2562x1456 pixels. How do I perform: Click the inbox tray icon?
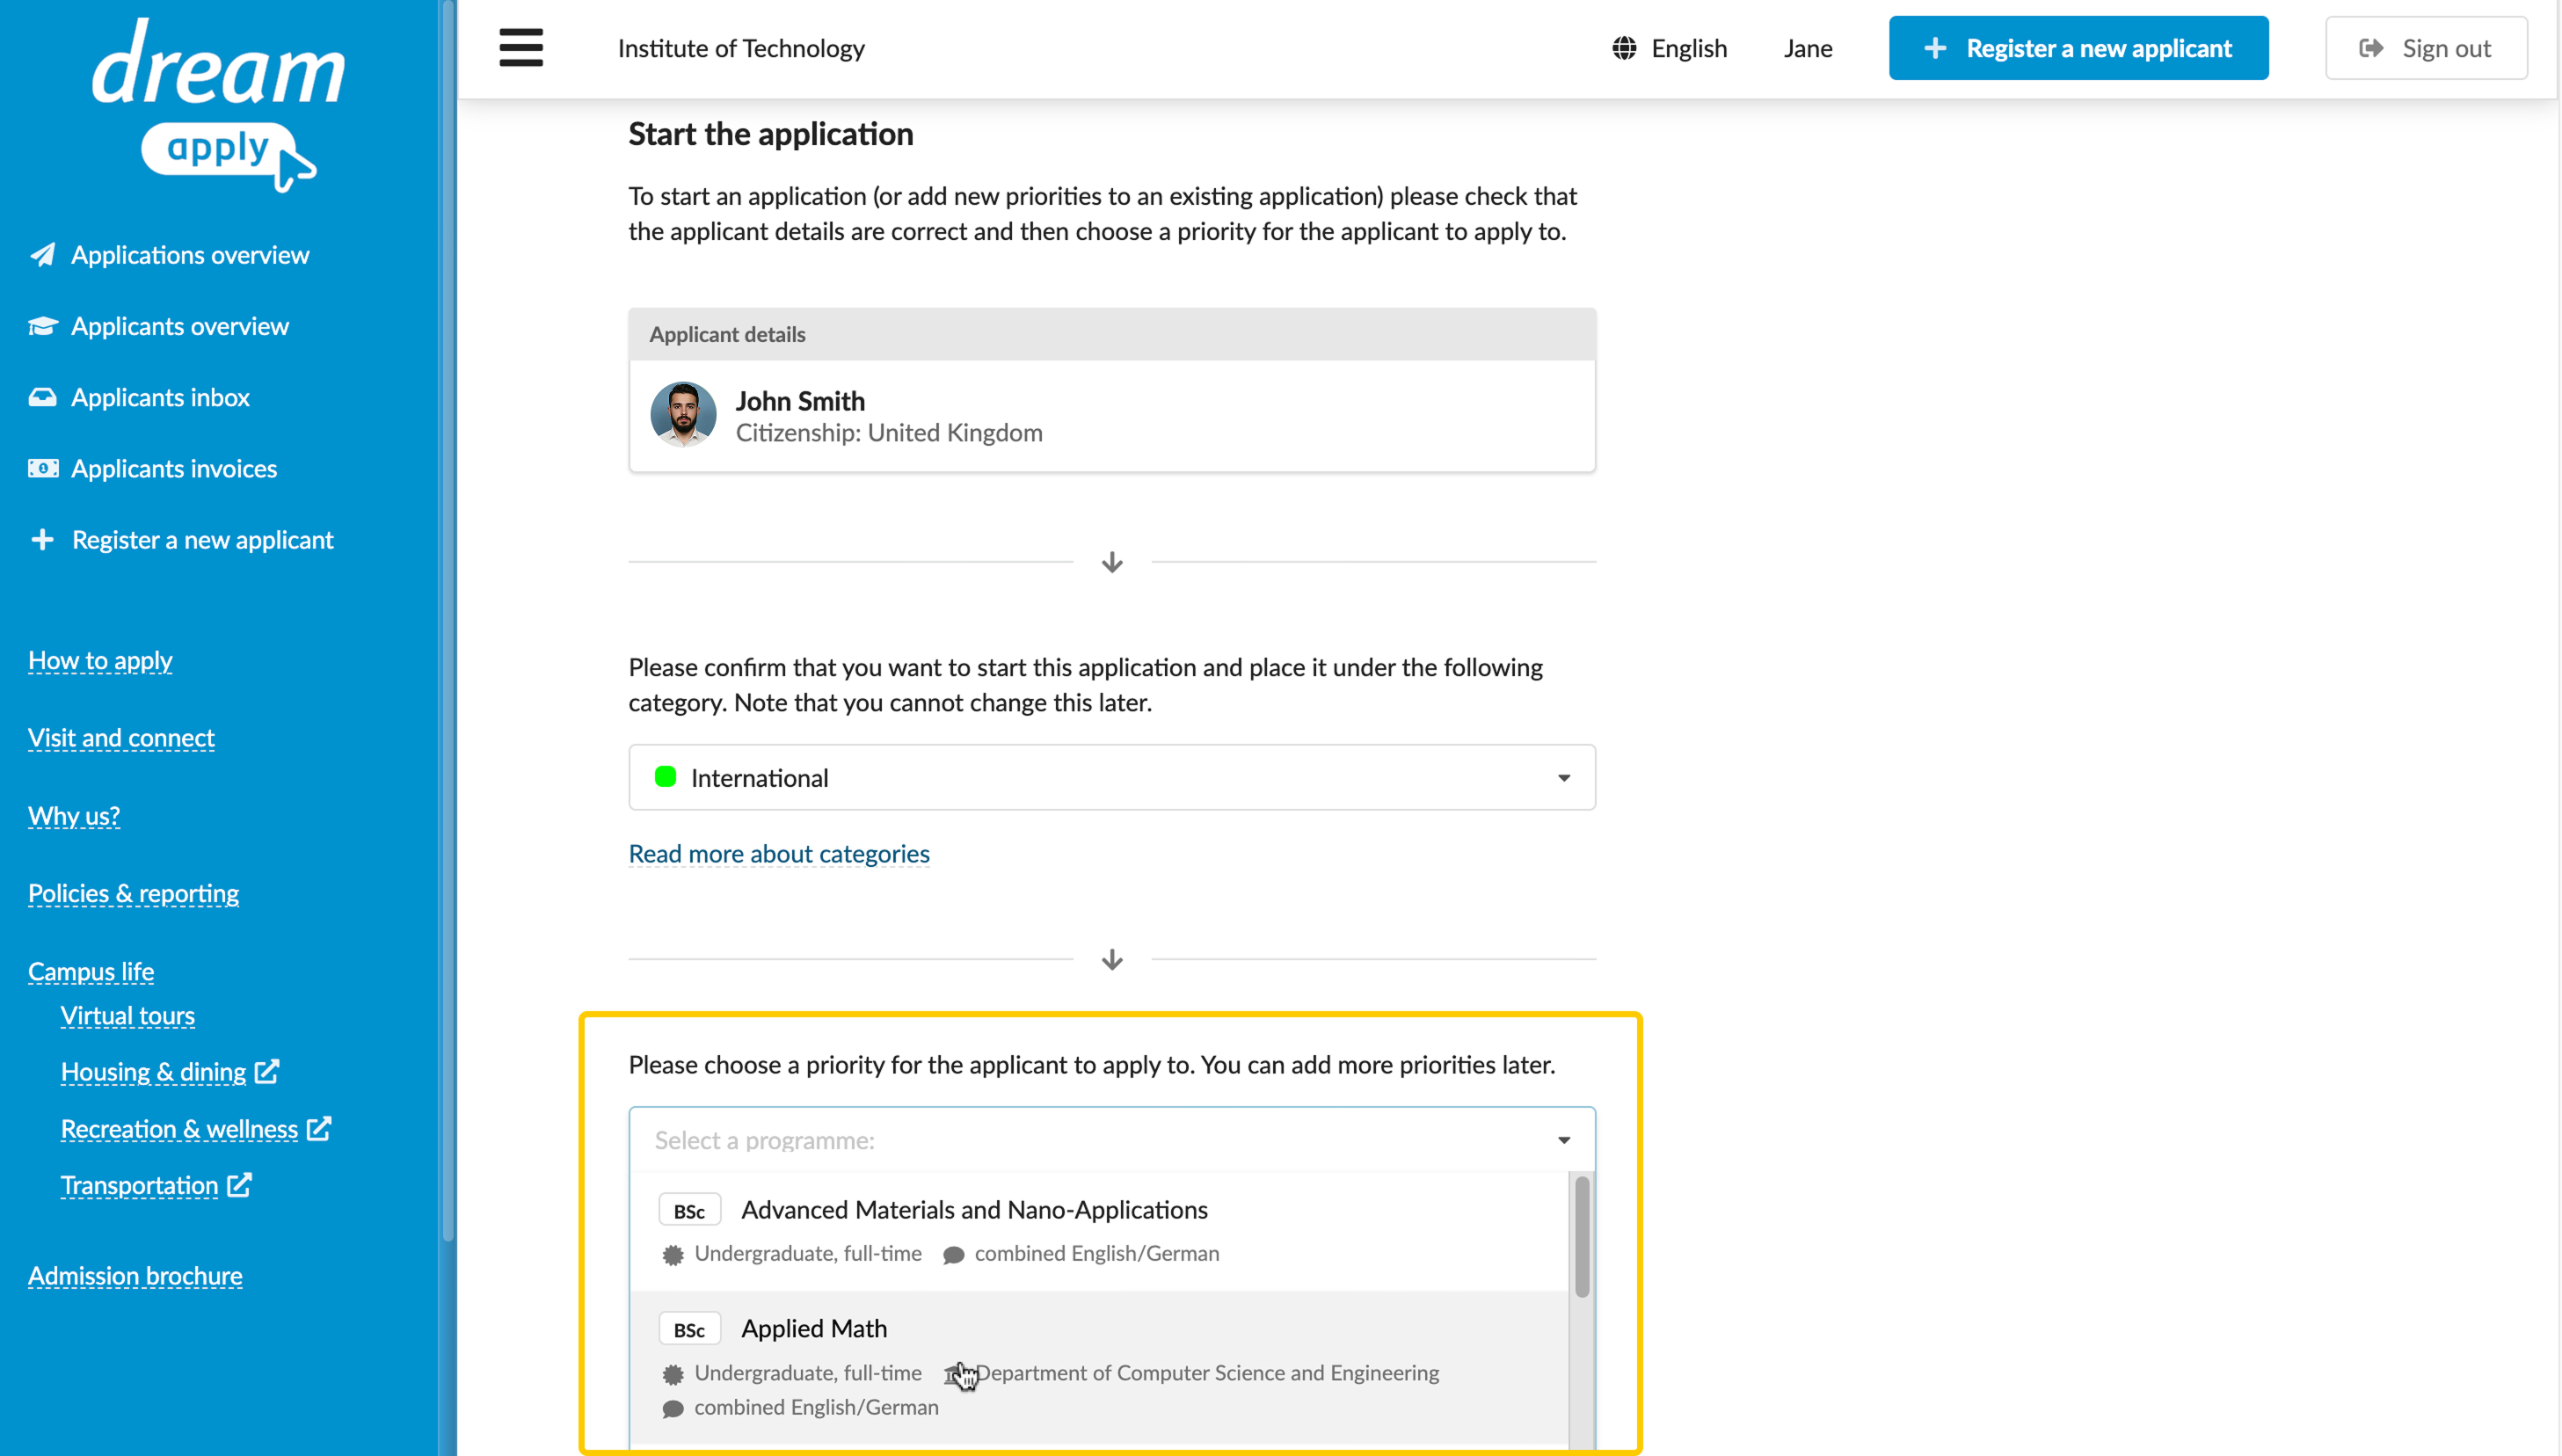pyautogui.click(x=43, y=397)
